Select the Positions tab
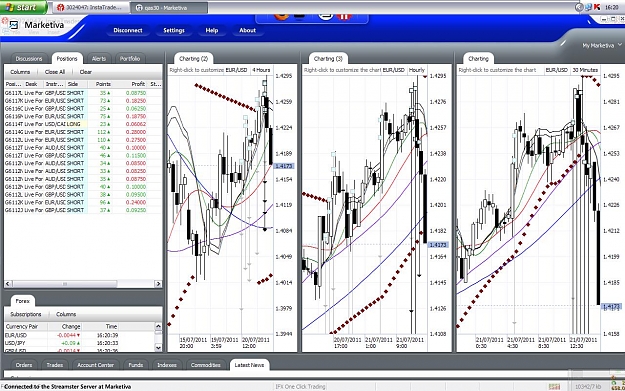This screenshot has width=625, height=391. (x=67, y=59)
